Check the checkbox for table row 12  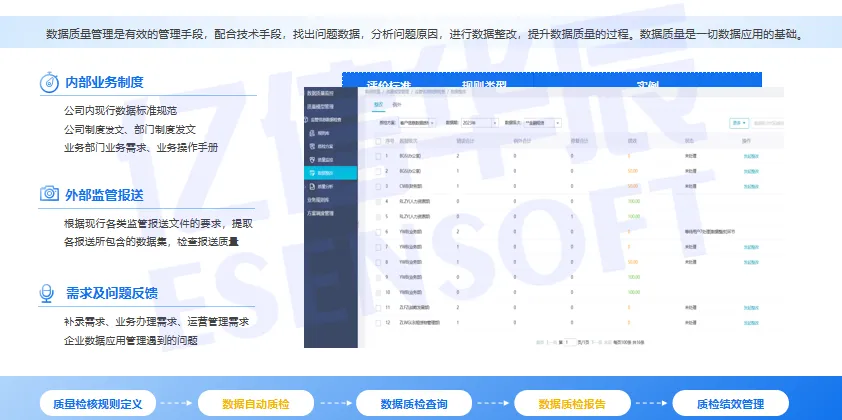(x=378, y=322)
